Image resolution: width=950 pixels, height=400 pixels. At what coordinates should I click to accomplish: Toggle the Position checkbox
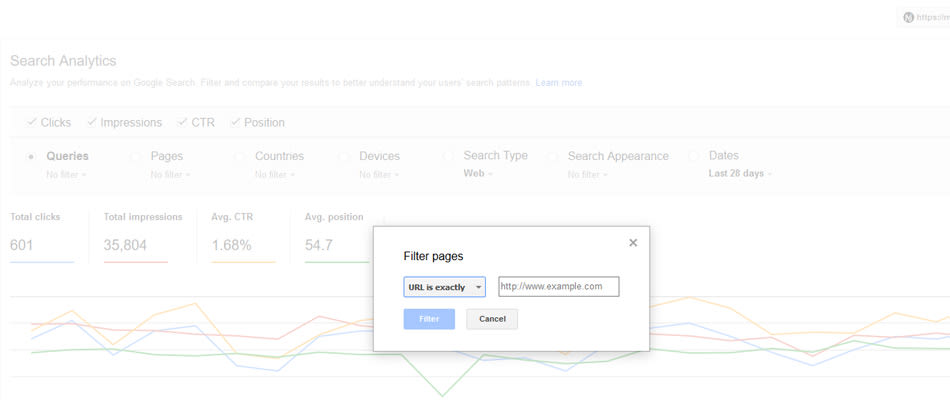coord(235,122)
